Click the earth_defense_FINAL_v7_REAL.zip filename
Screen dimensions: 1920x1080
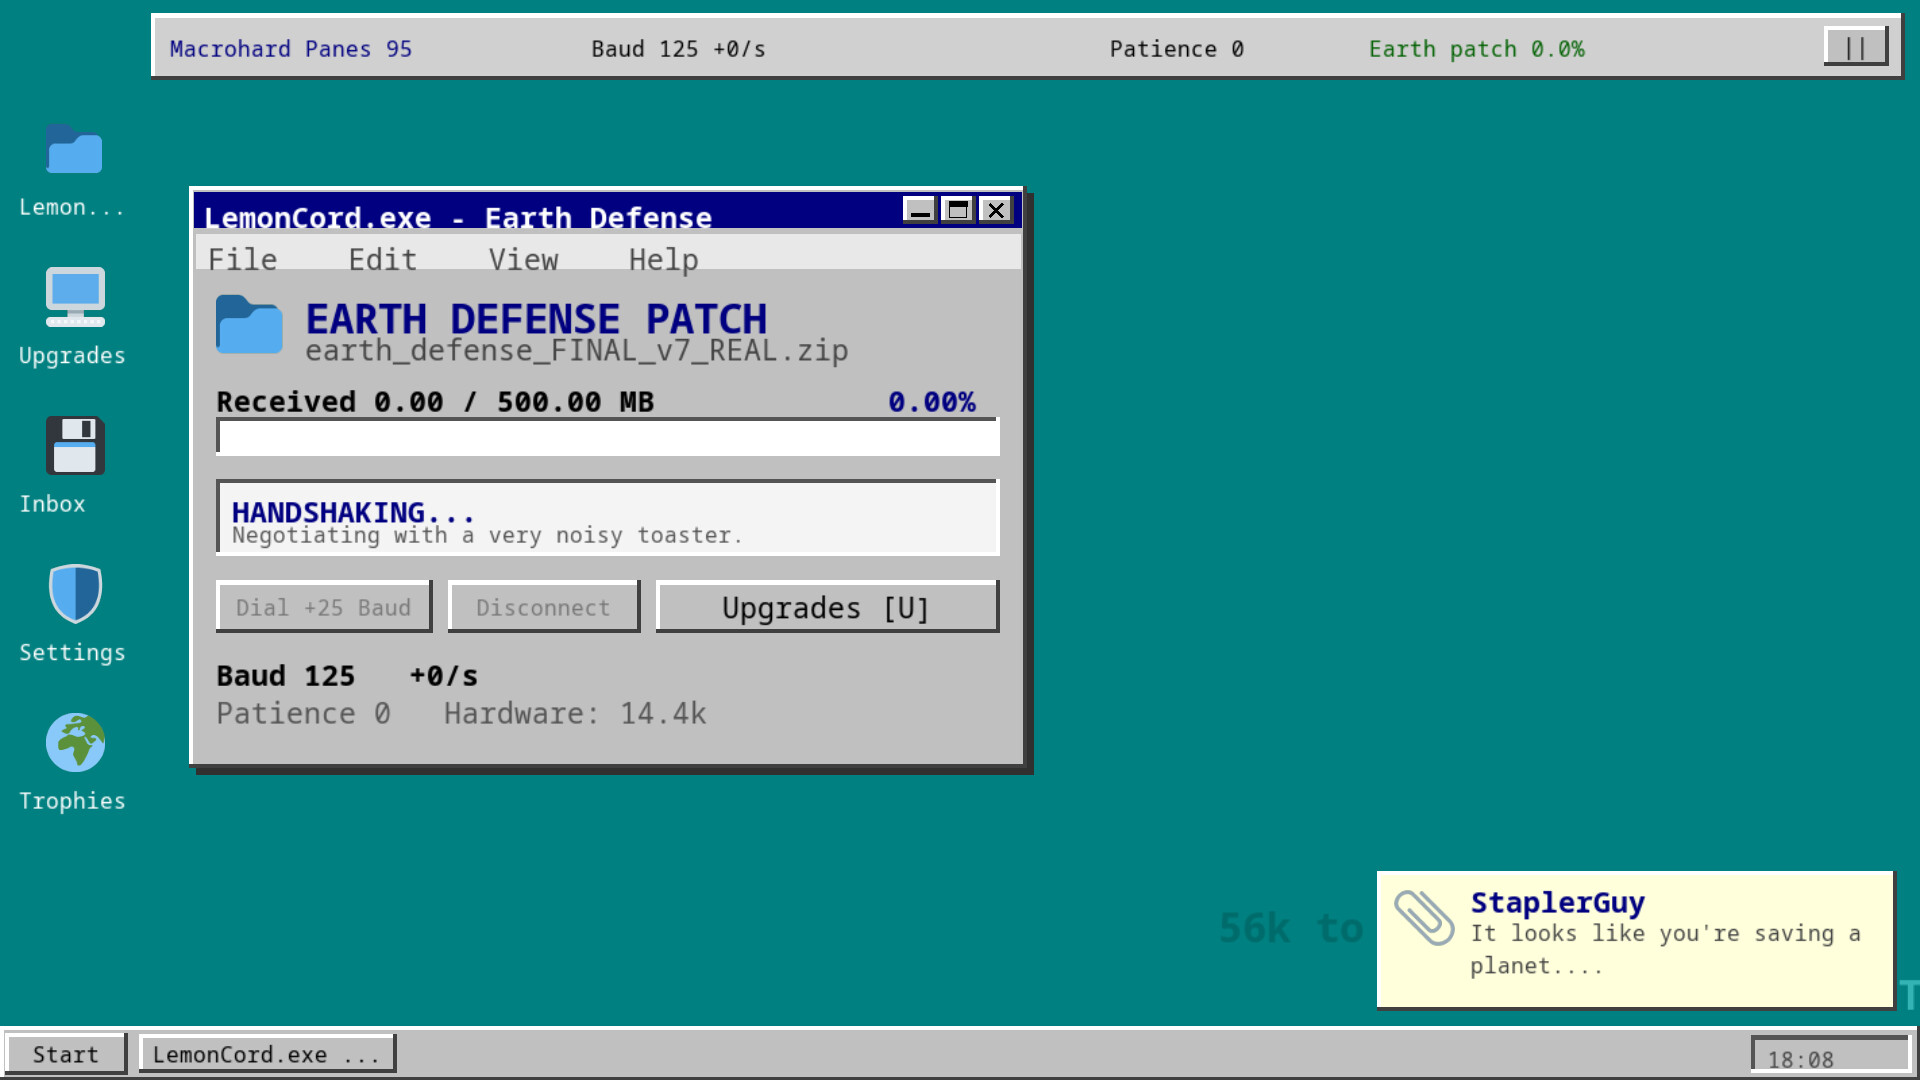(x=577, y=351)
